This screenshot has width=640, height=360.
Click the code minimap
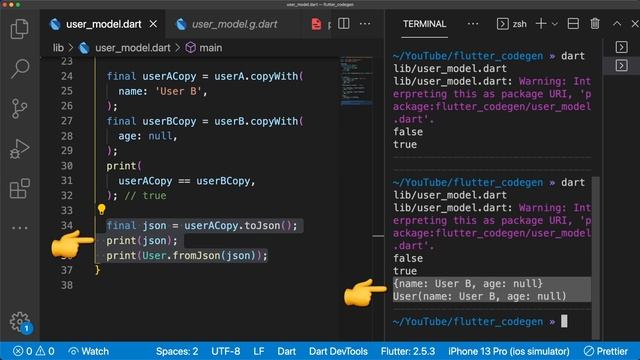tap(356, 82)
